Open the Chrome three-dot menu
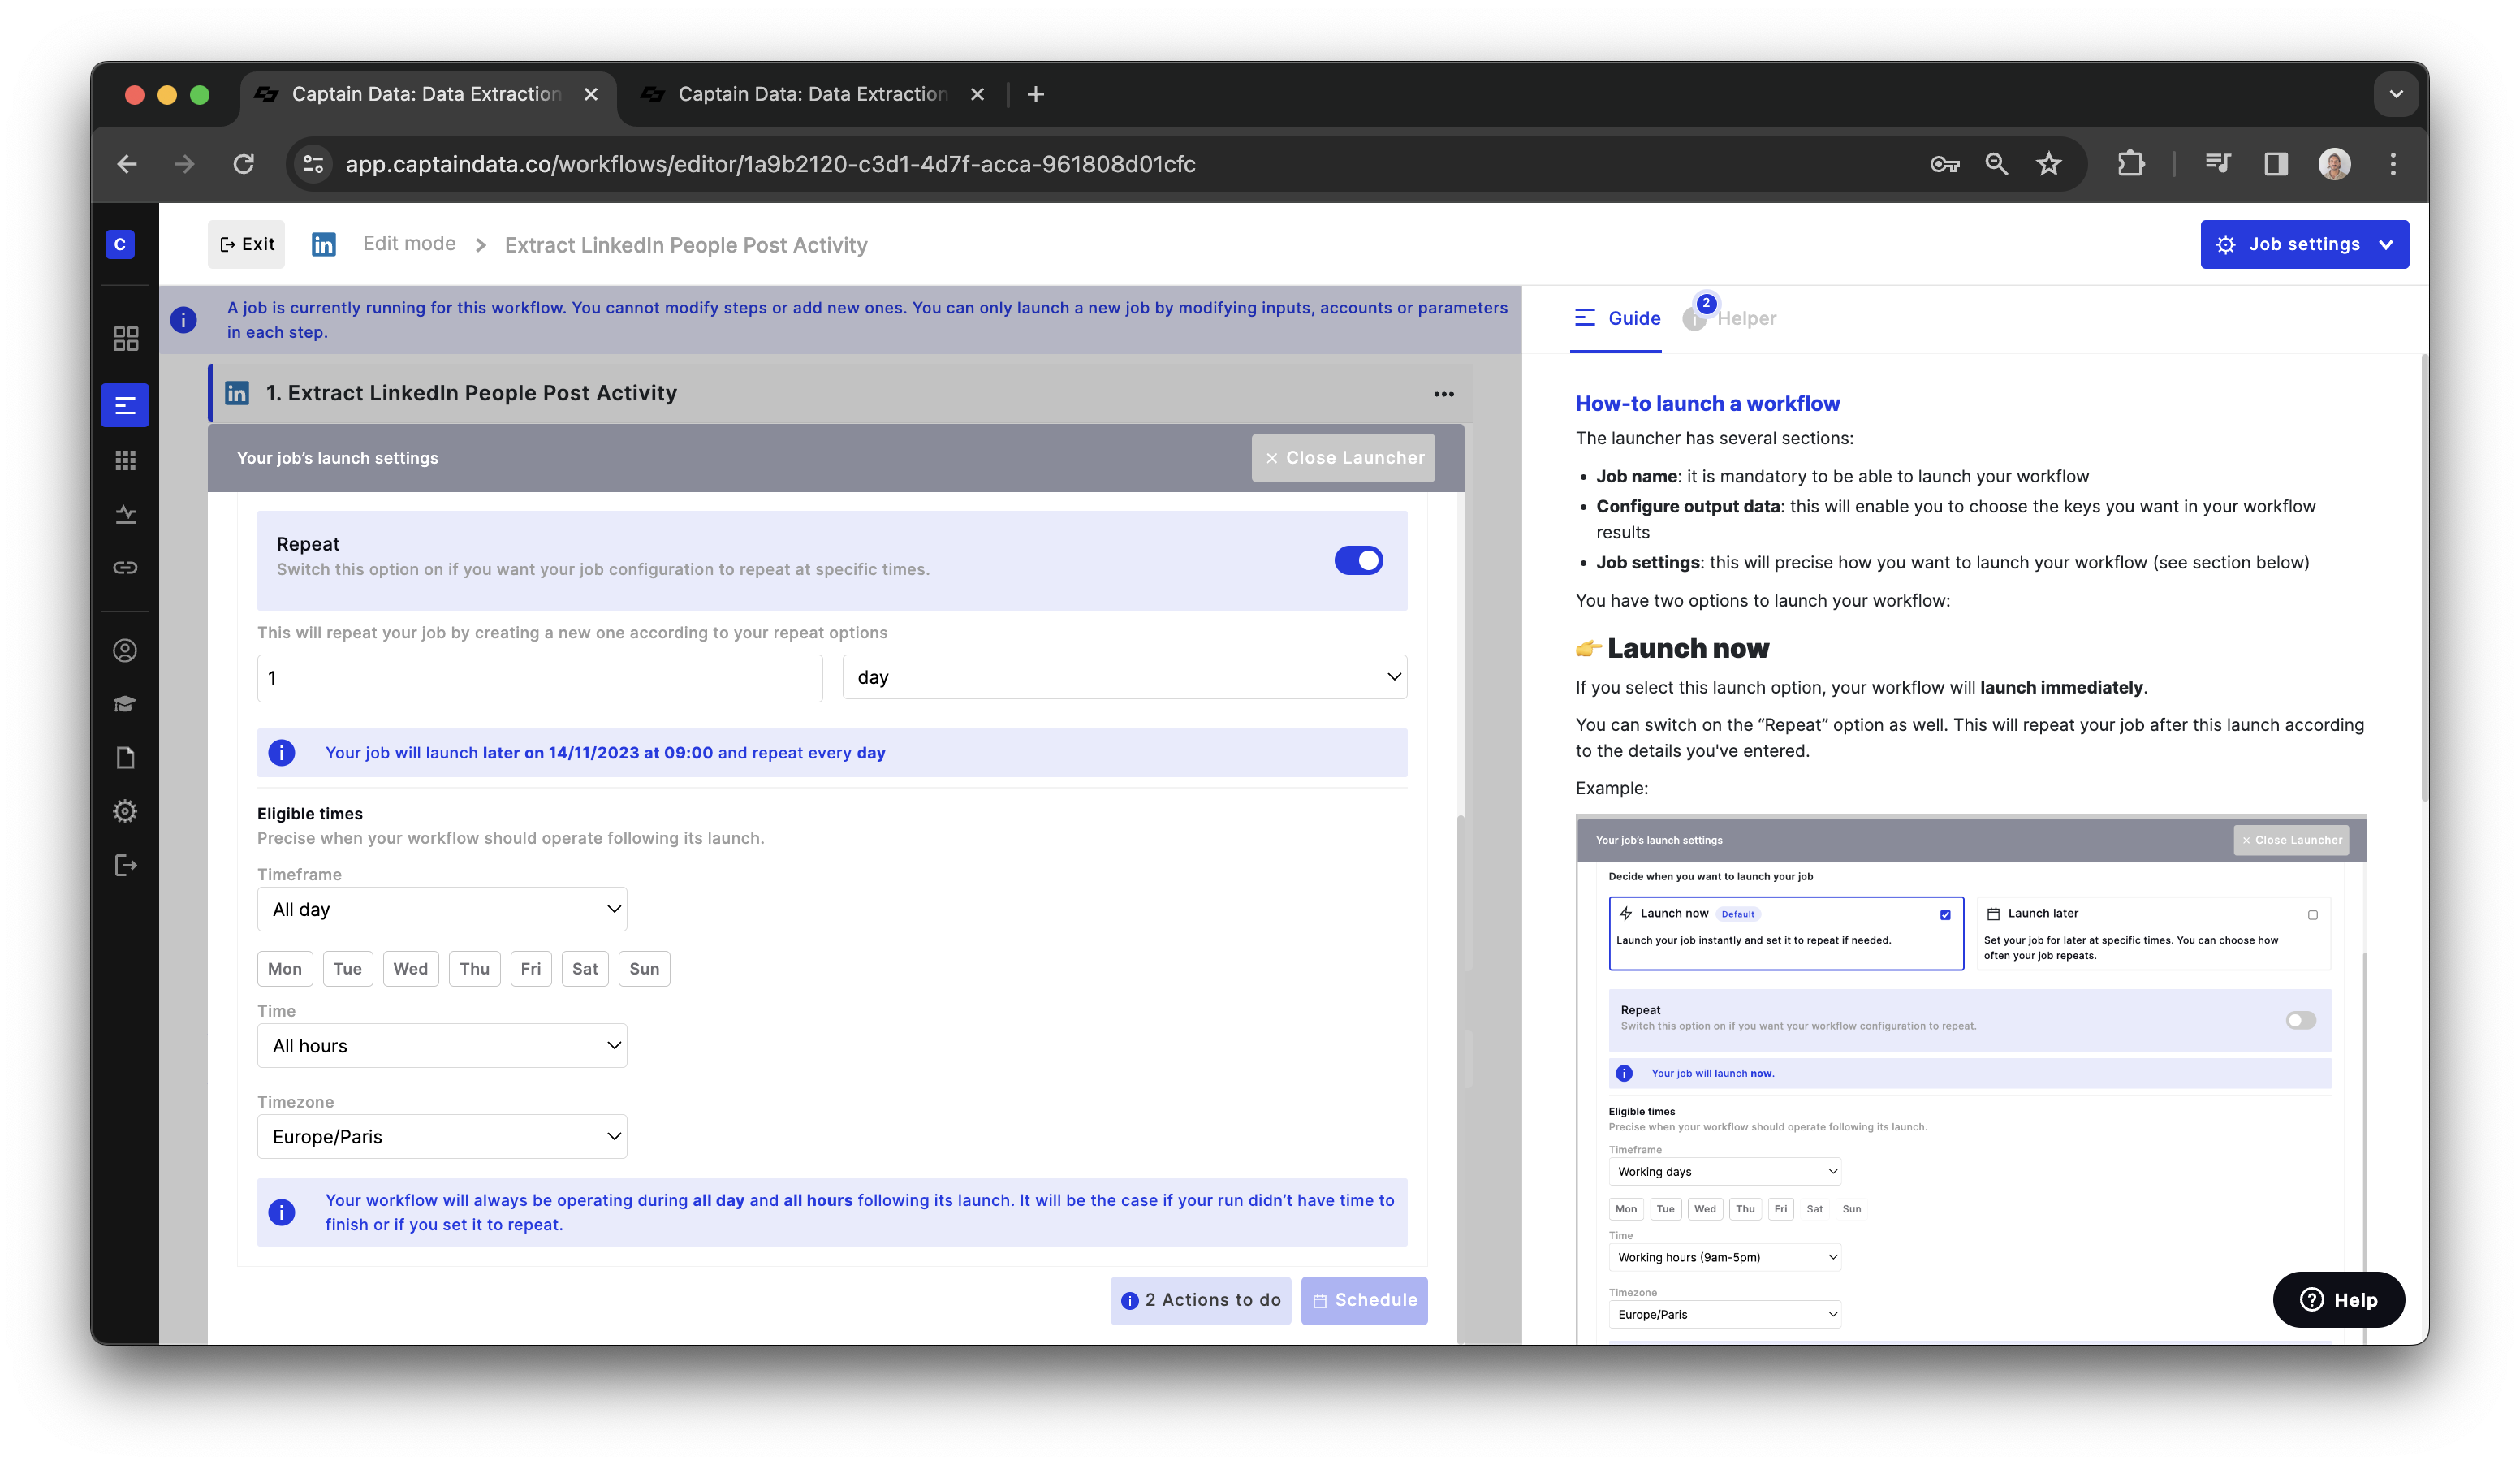The image size is (2520, 1465). tap(2393, 164)
